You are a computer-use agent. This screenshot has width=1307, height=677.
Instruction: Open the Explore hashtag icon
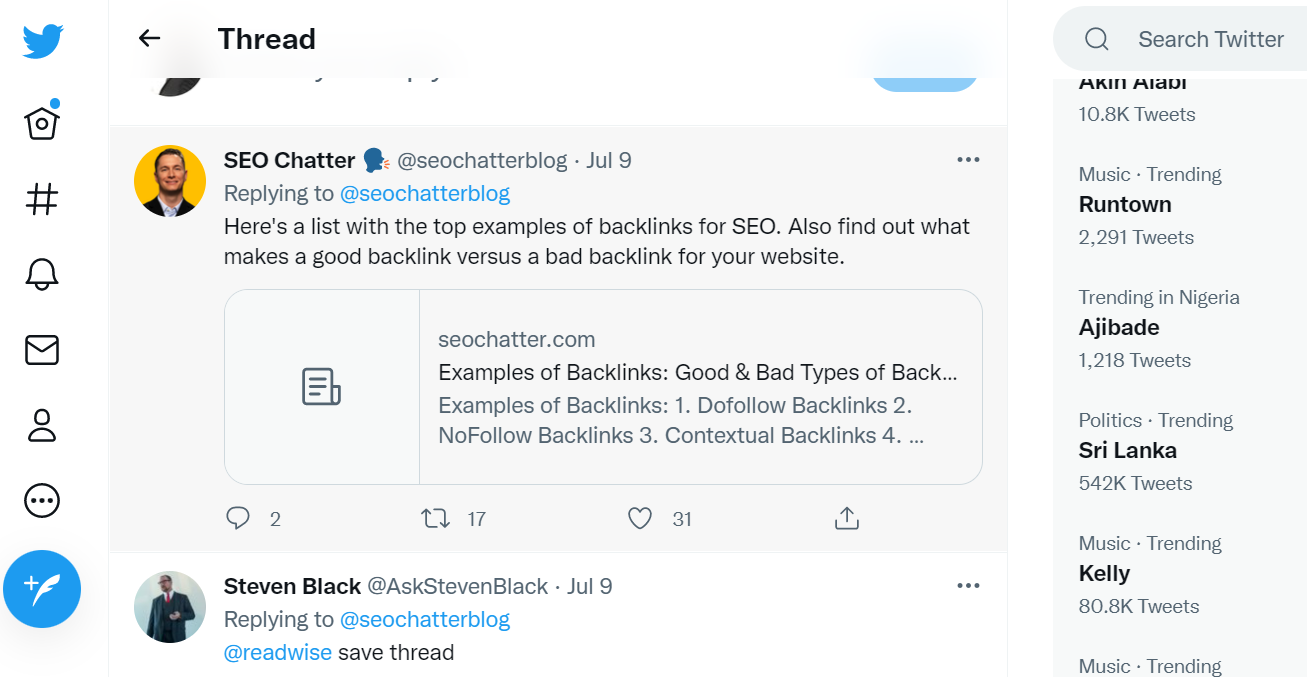pos(42,198)
